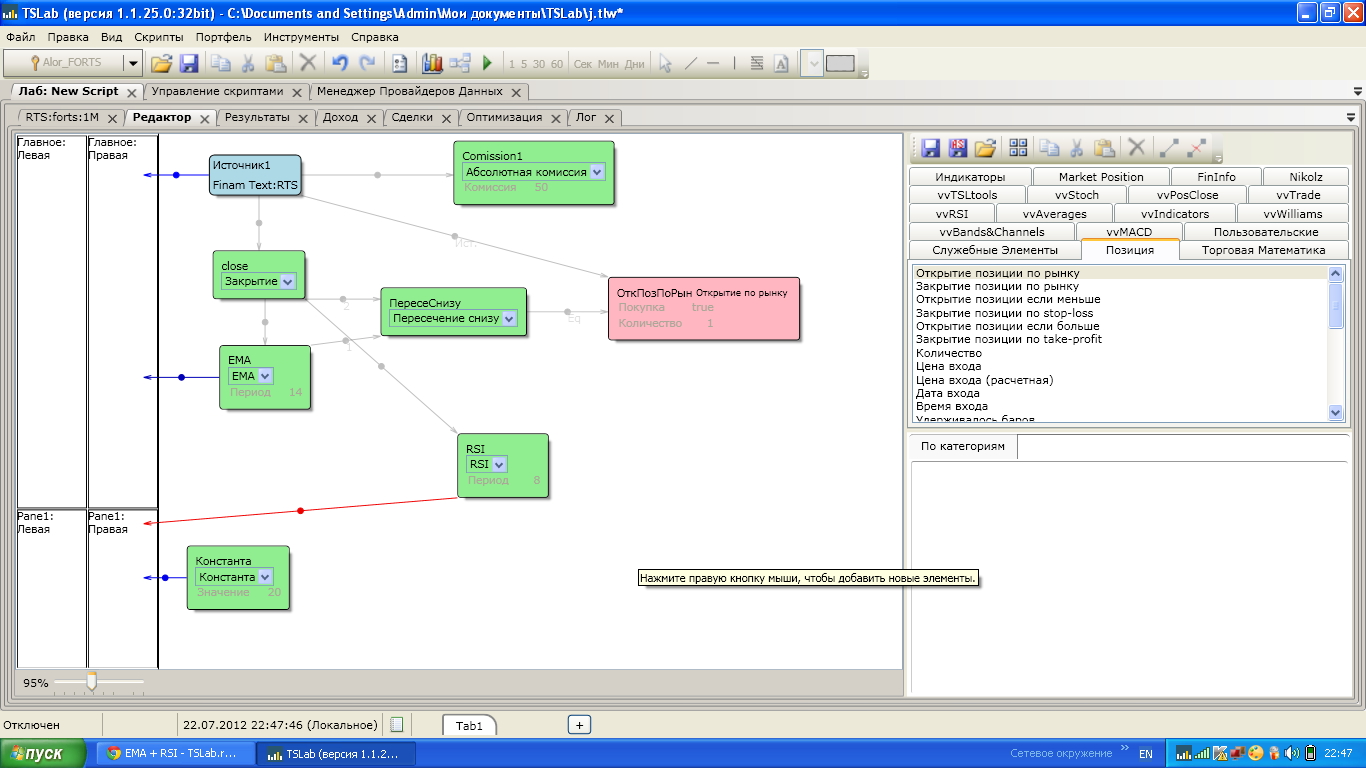Click the Paste icon in main toolbar
Image resolution: width=1366 pixels, height=768 pixels.
[276, 63]
